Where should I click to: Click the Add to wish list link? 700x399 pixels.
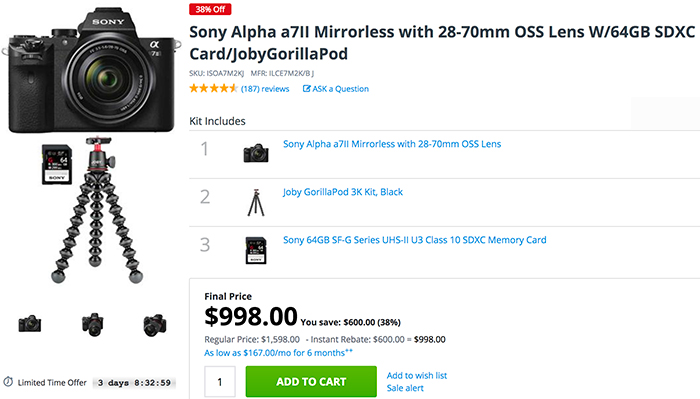[417, 375]
